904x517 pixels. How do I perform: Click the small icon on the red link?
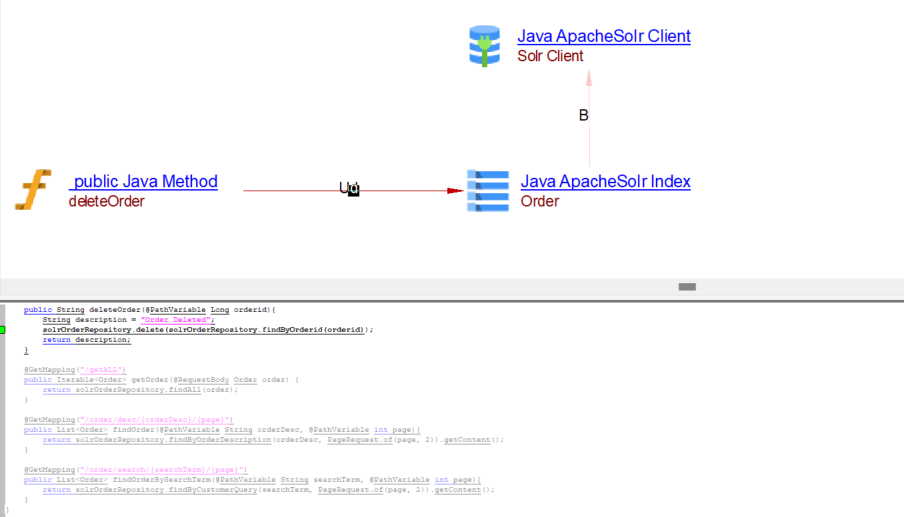[352, 189]
